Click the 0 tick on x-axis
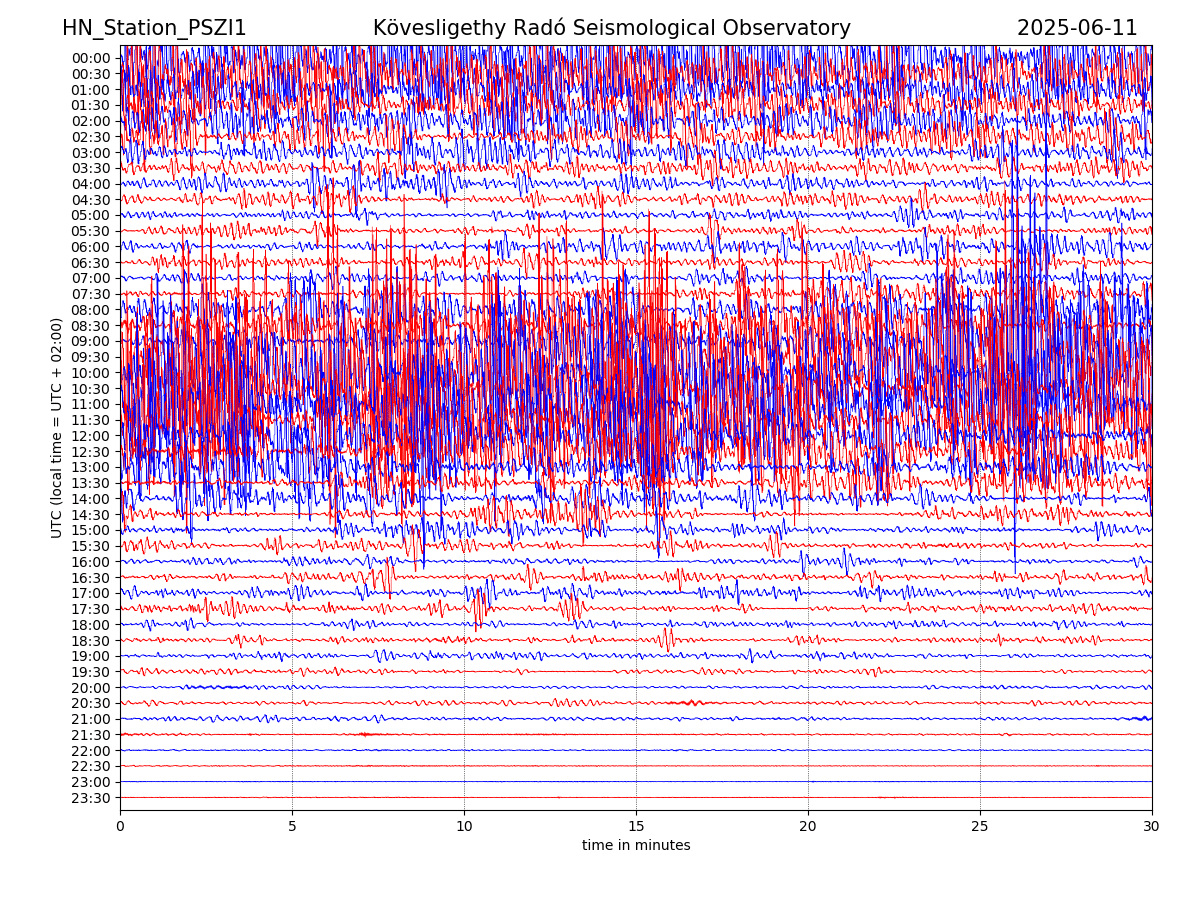 click(x=120, y=827)
